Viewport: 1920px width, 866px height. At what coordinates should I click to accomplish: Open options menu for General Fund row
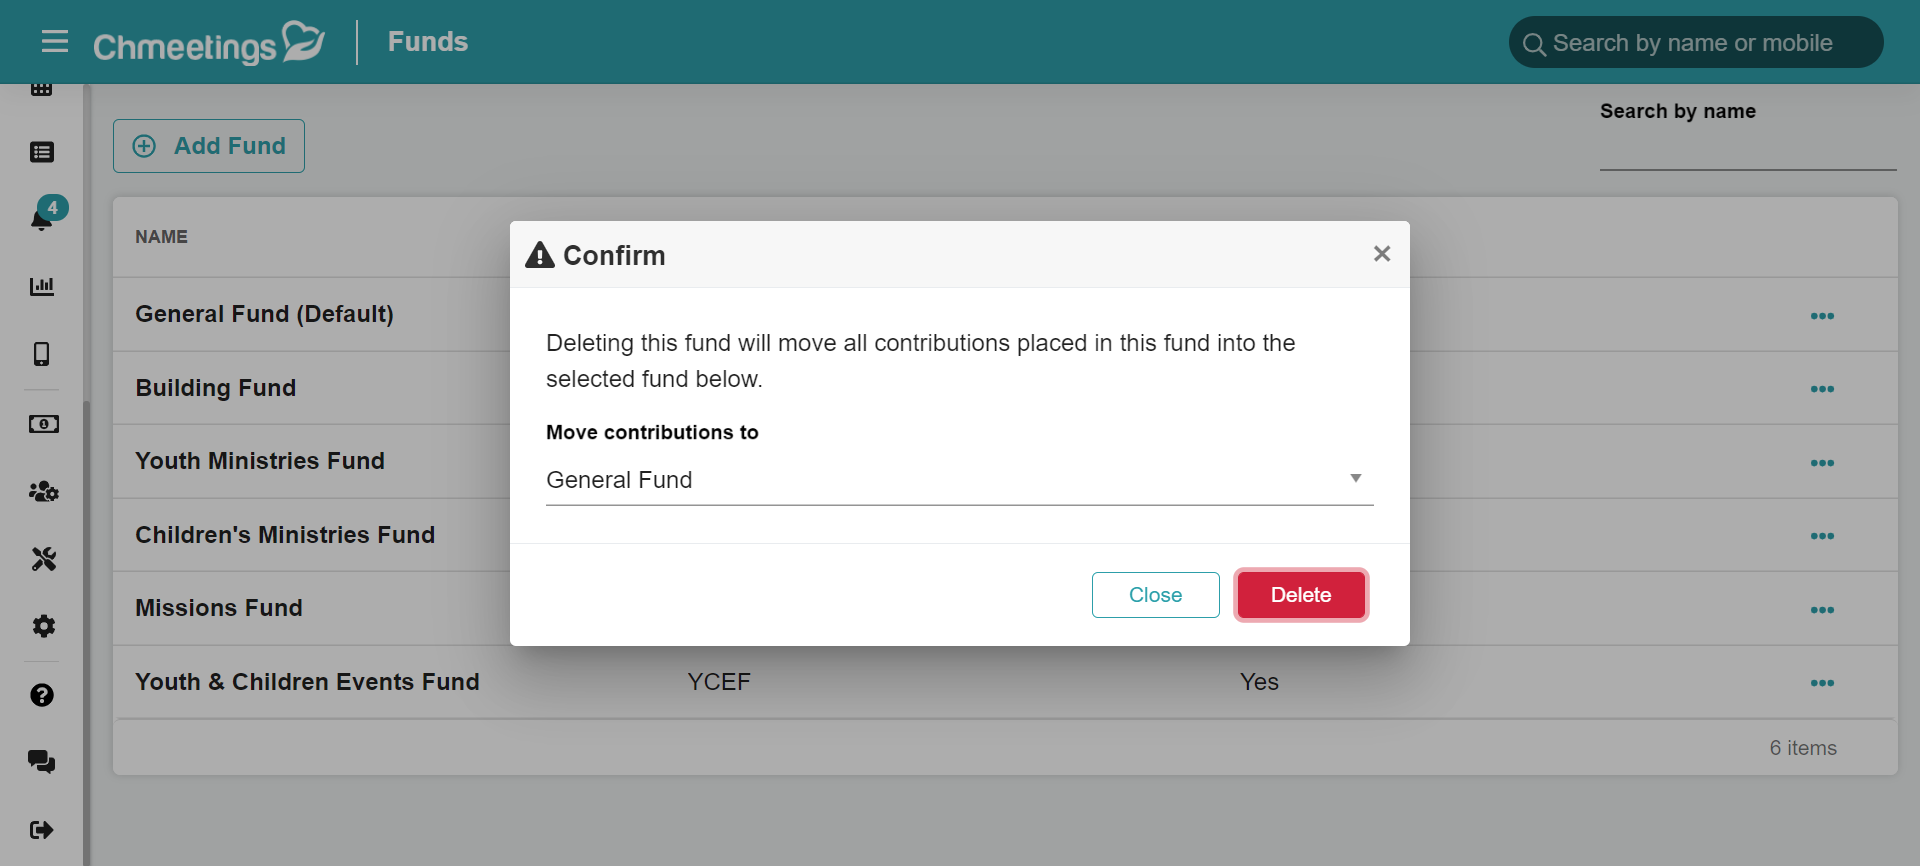(x=1822, y=316)
